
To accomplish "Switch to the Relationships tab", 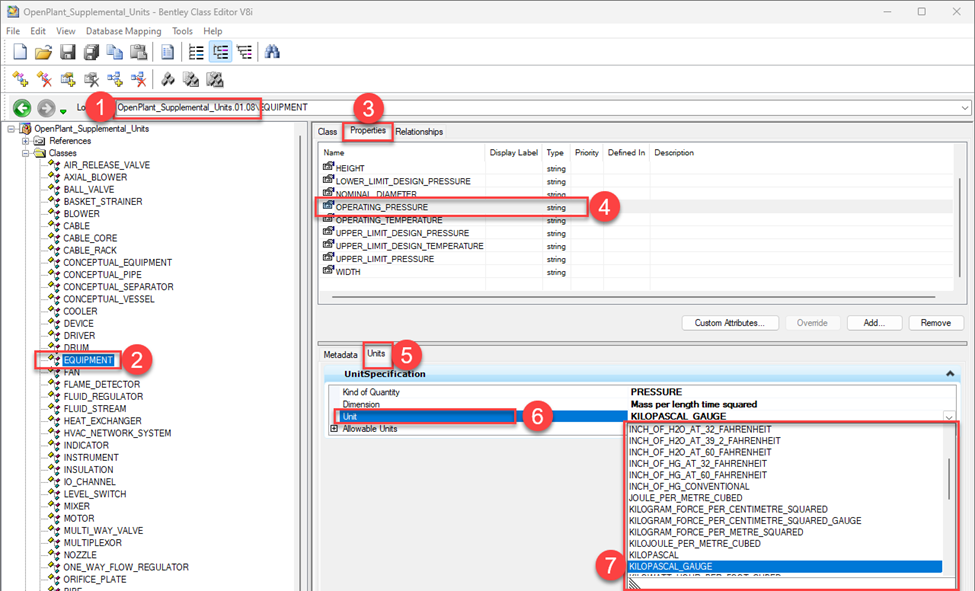I will [419, 131].
